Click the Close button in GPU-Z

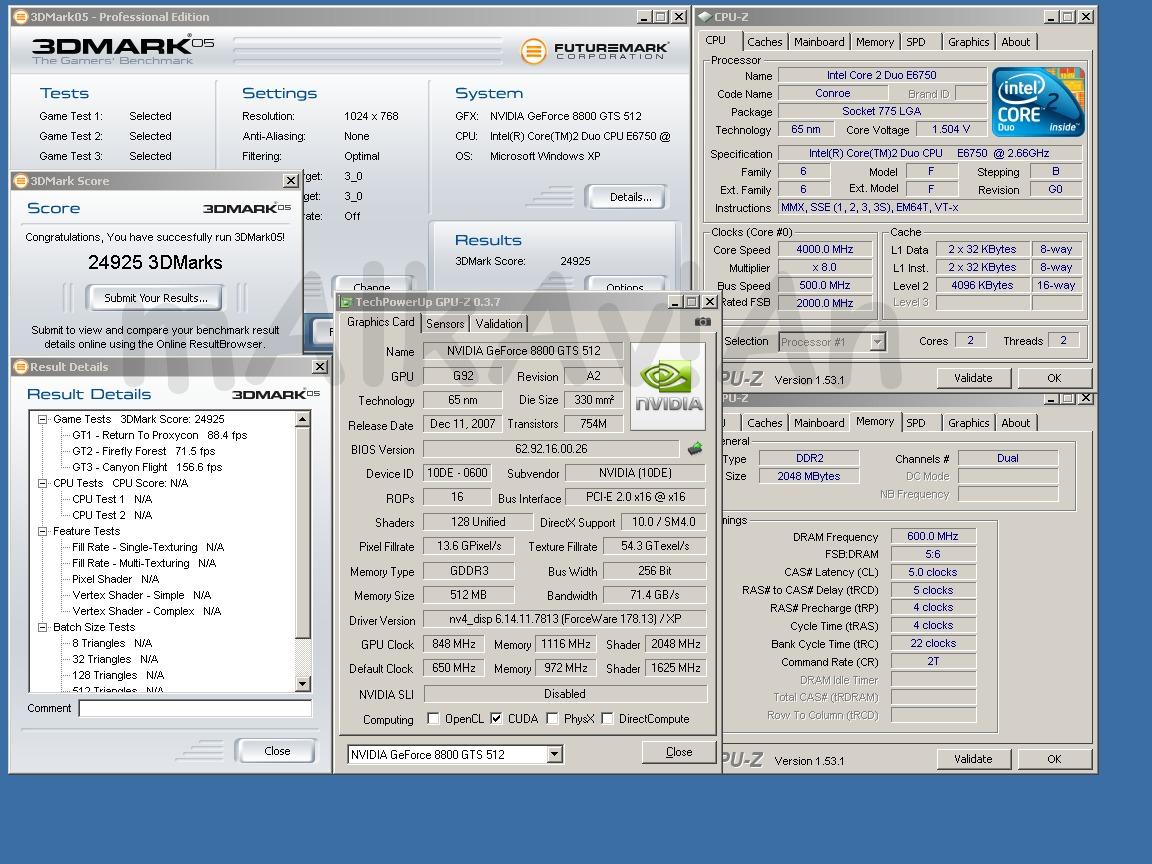[679, 752]
